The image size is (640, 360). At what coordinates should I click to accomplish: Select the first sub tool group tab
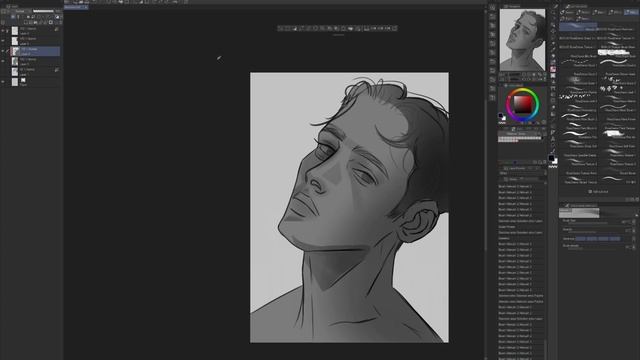[567, 12]
